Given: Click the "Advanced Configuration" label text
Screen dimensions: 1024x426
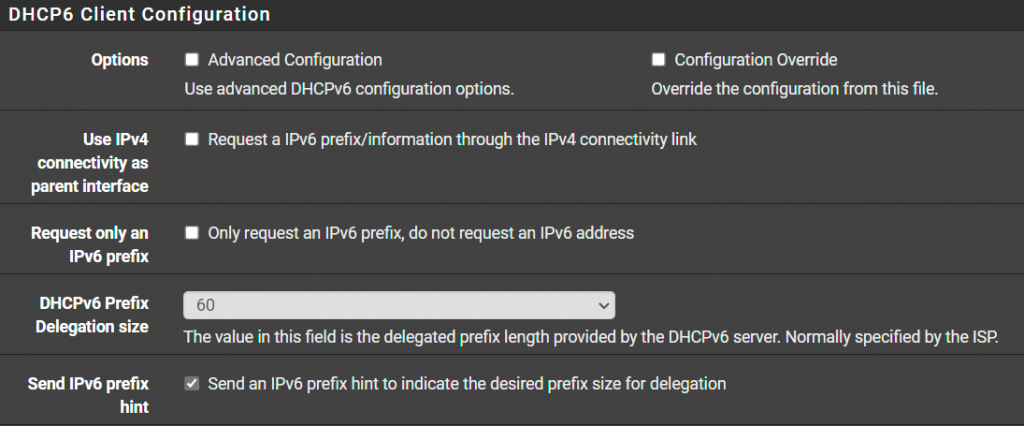Looking at the screenshot, I should click(x=295, y=60).
